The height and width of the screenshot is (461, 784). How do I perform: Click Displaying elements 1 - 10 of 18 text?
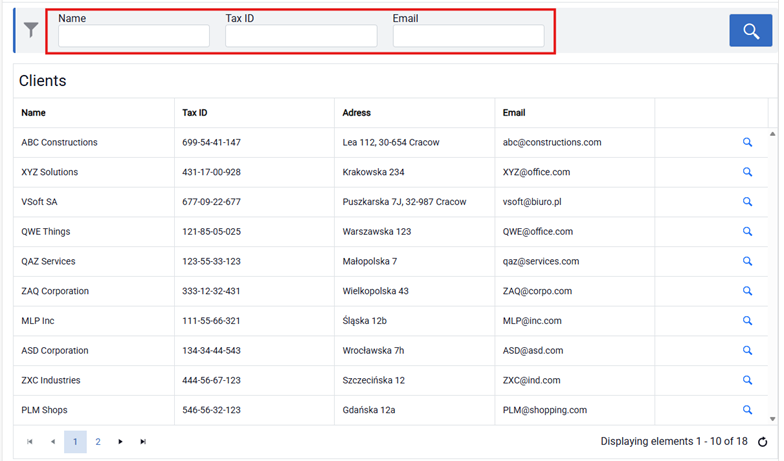click(x=674, y=441)
